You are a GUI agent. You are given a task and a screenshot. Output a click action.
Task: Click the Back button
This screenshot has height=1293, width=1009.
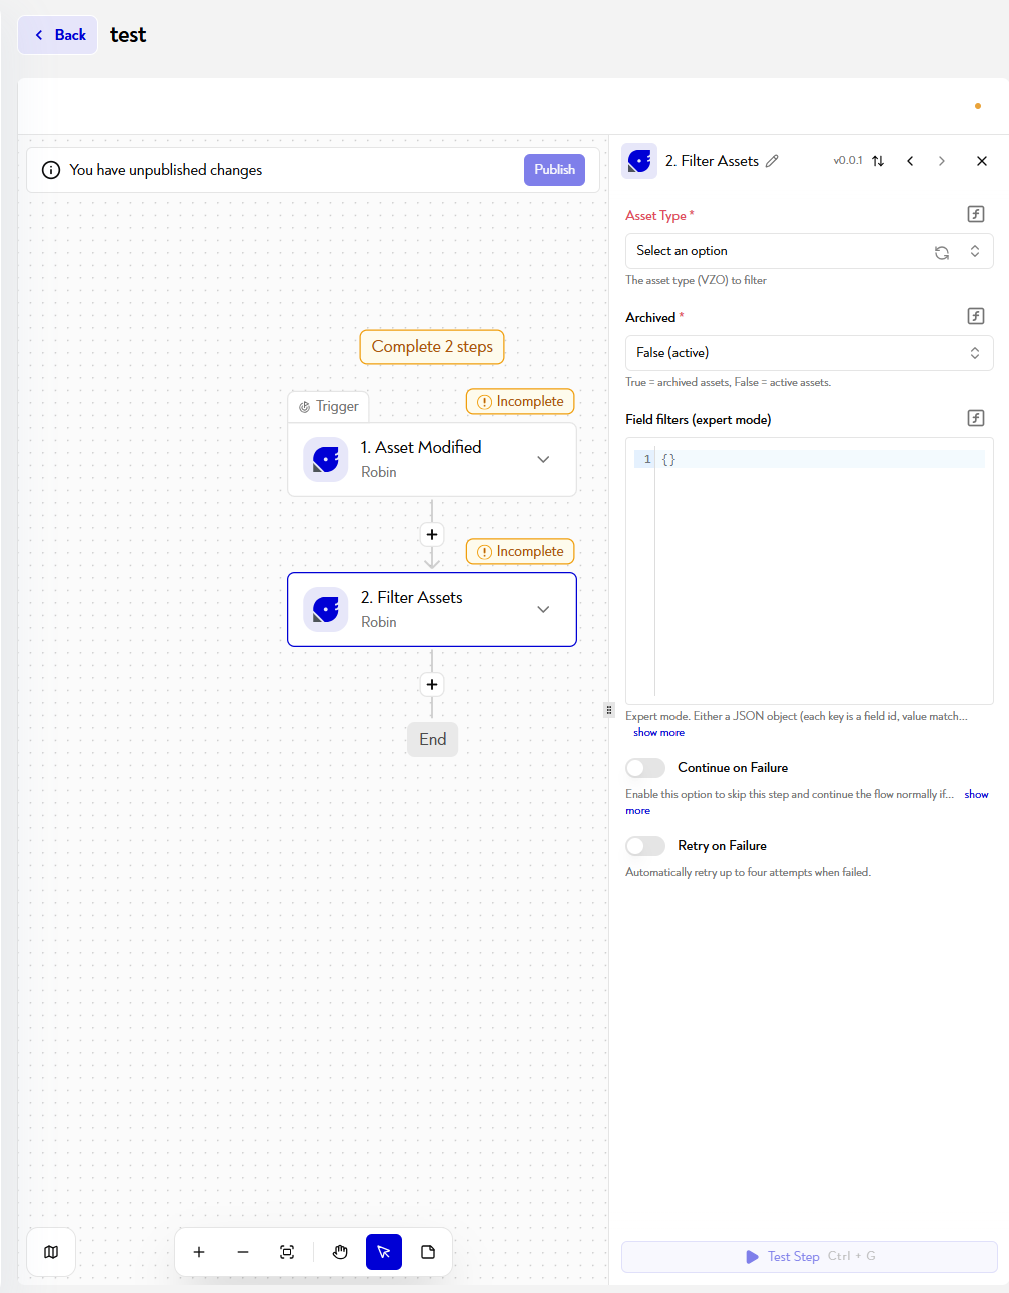point(58,35)
